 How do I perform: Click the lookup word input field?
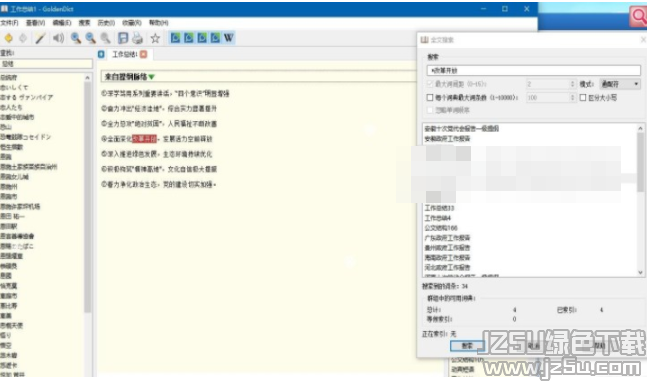tap(46, 64)
